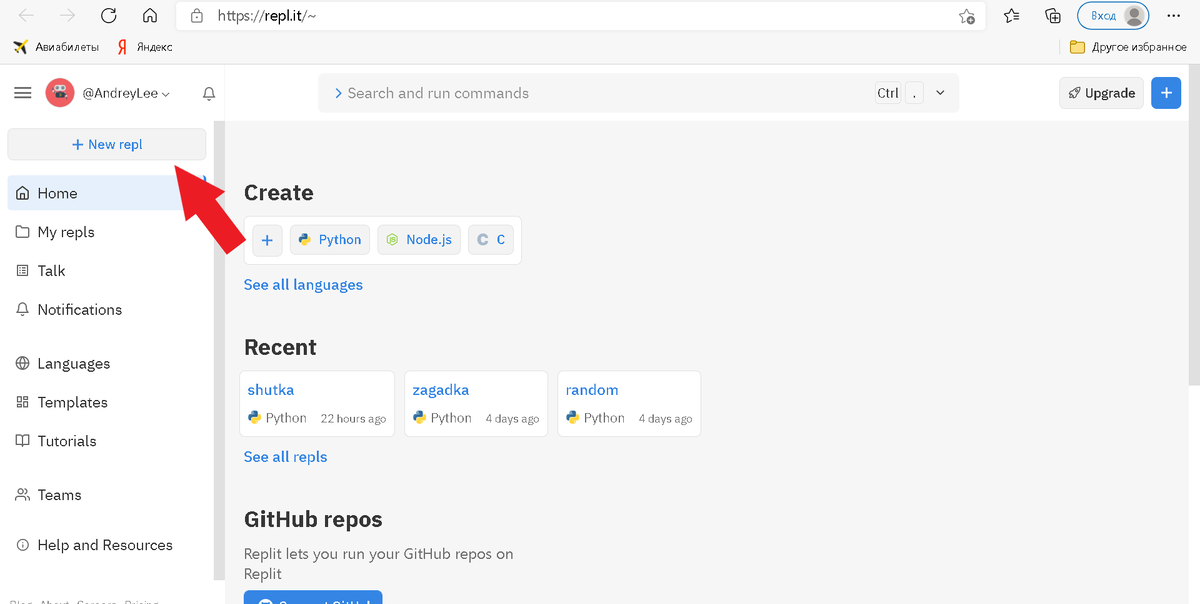Create a new Python repl

coord(330,240)
